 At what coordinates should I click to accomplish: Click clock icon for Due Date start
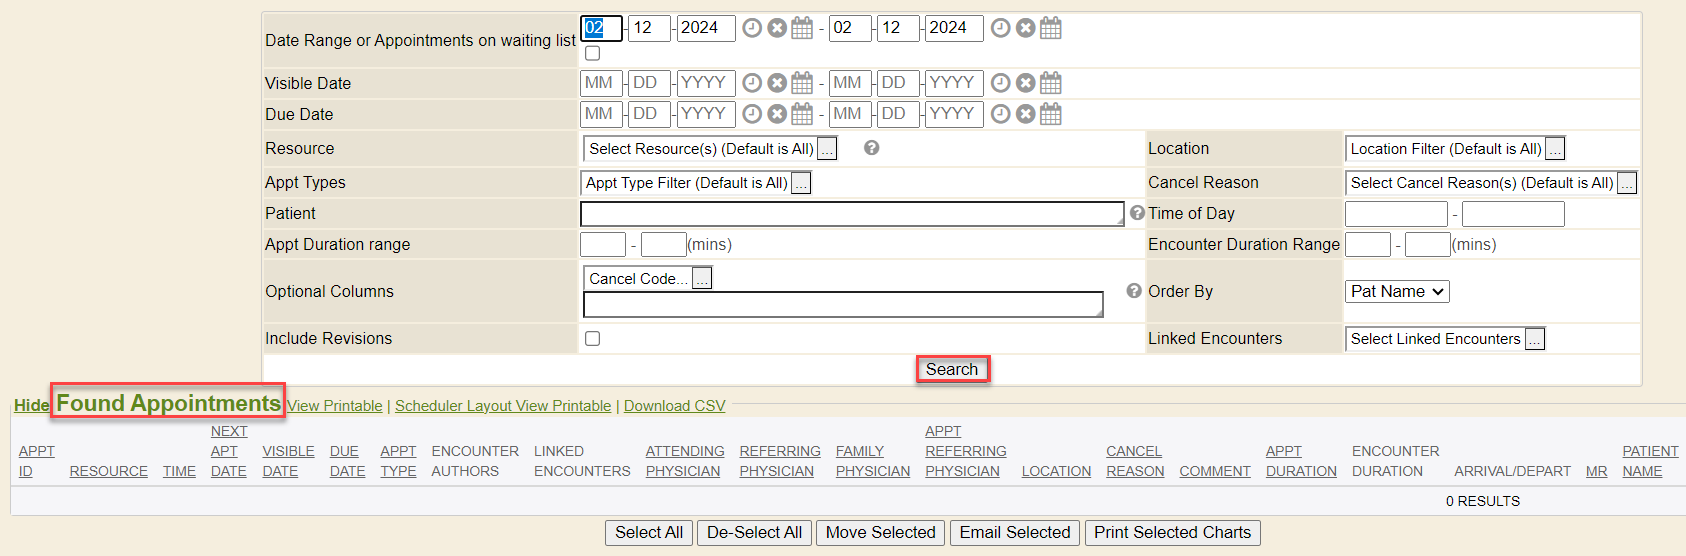coord(752,114)
